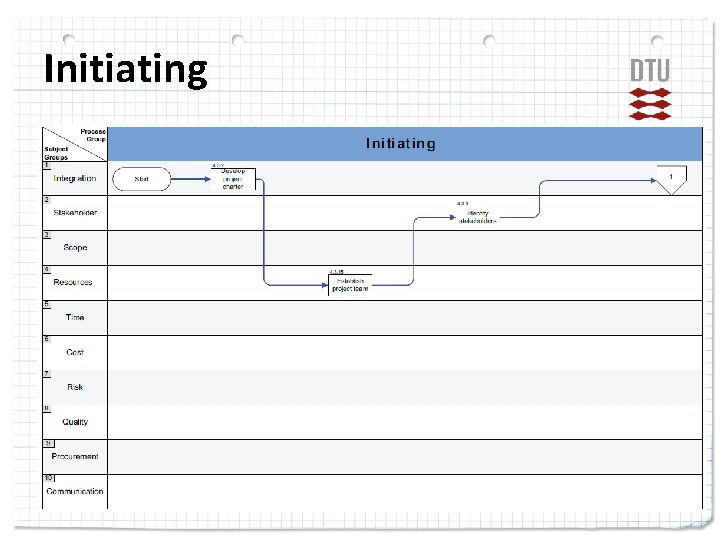The height and width of the screenshot is (540, 720).
Task: Select the Time row label
Action: pyautogui.click(x=75, y=317)
